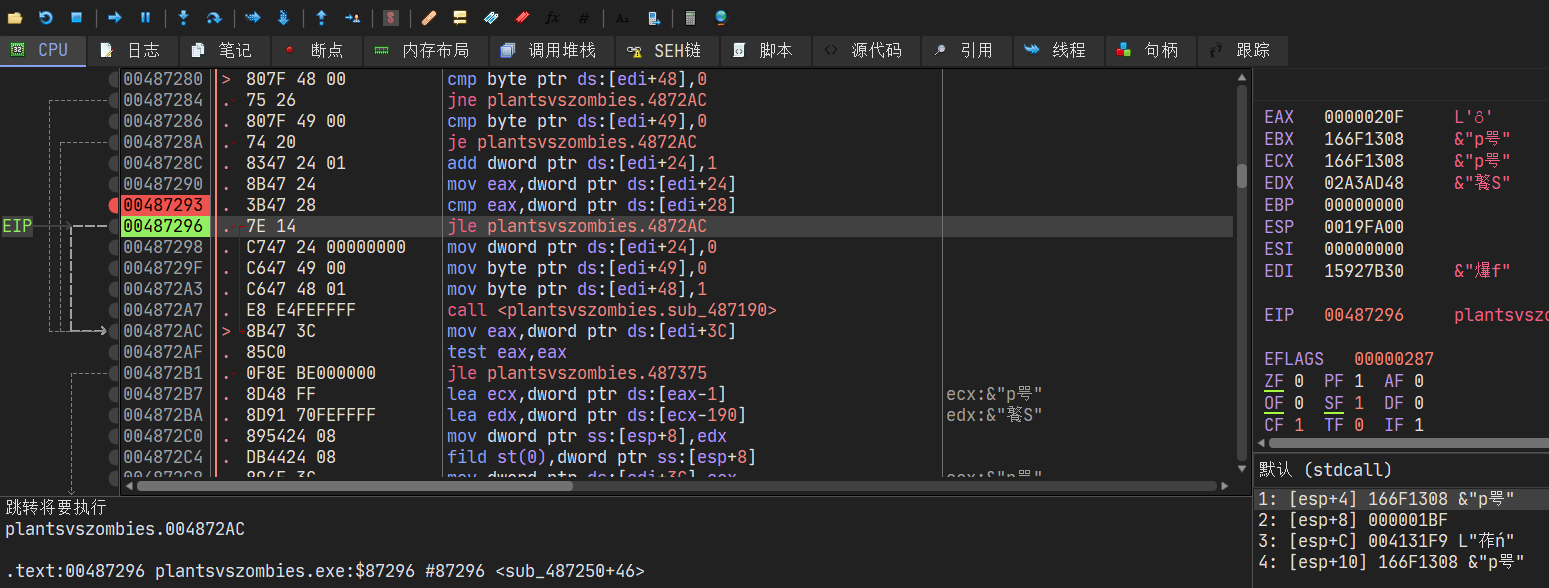The height and width of the screenshot is (588, 1549).
Task: Open the Find Strings Az icon
Action: [621, 18]
